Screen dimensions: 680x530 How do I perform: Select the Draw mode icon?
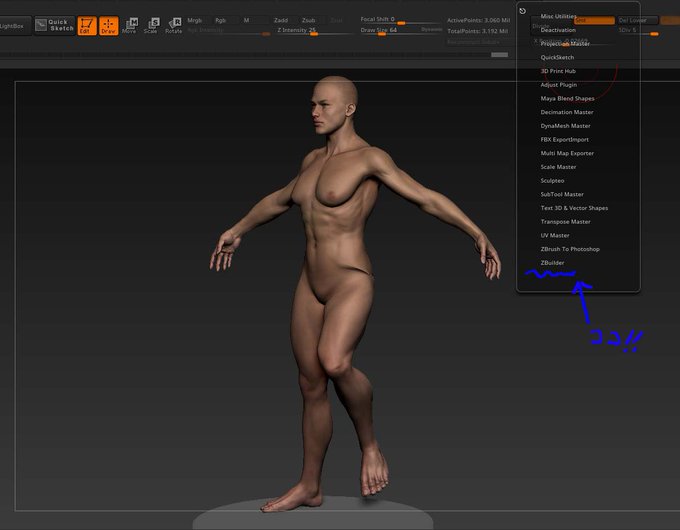point(108,26)
